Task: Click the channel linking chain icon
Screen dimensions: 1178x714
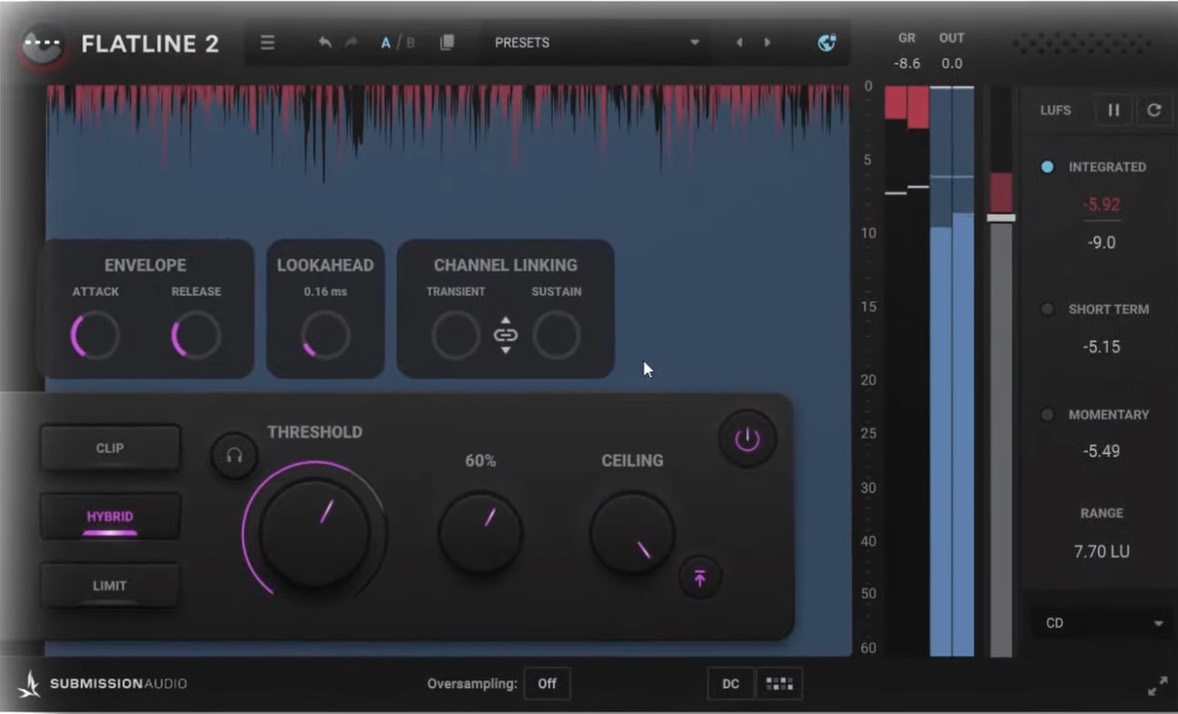Action: point(506,335)
